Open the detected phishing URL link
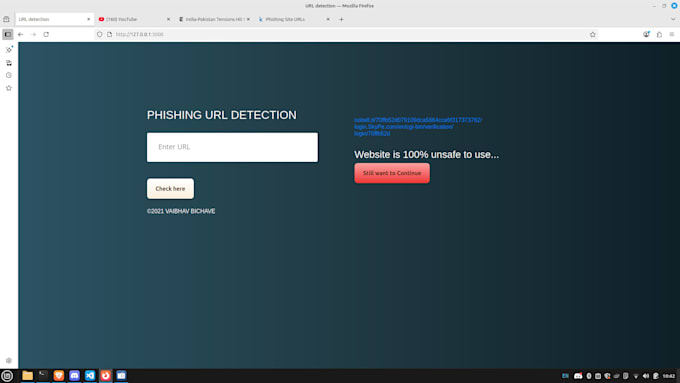Viewport: 680px width, 383px height. click(x=418, y=127)
